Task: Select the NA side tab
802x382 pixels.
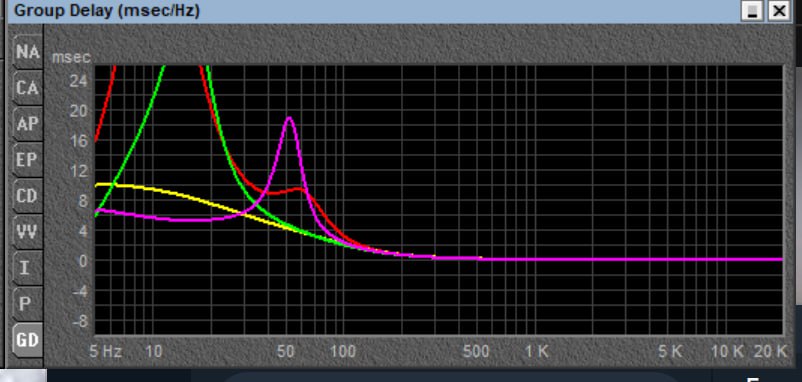Action: 27,52
